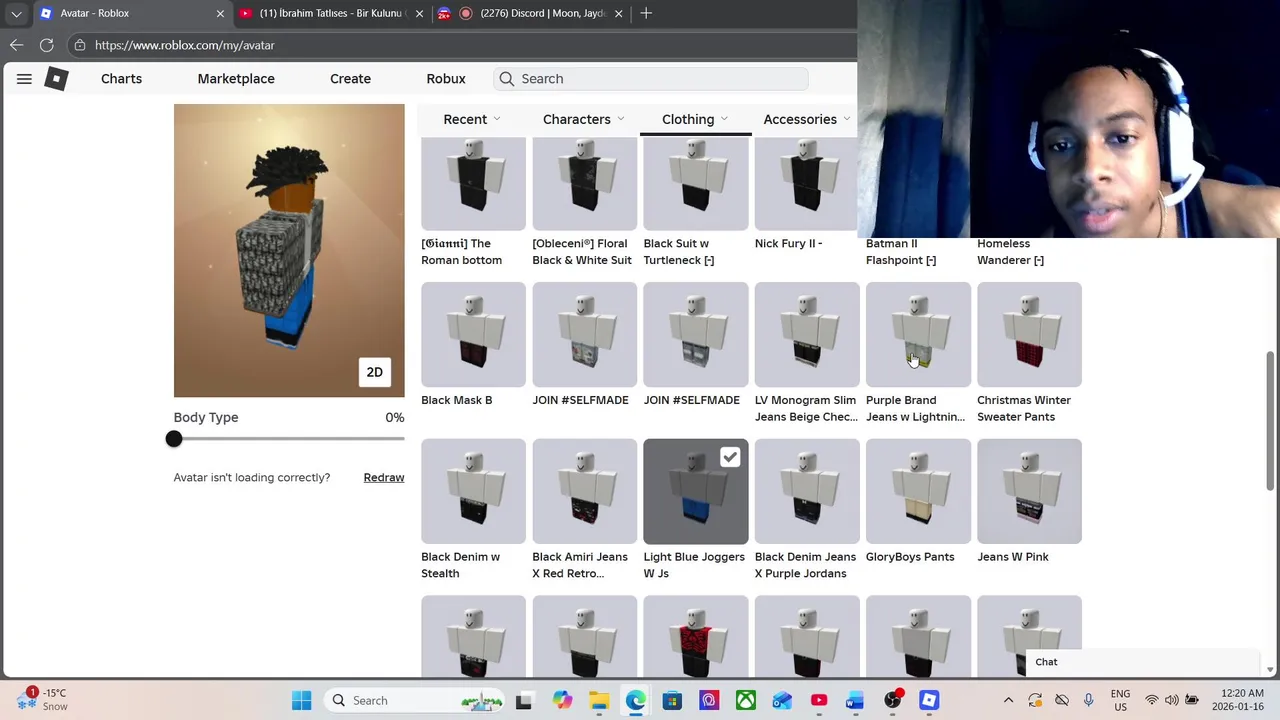This screenshot has height=720, width=1280.
Task: Open Roblox app taskbar icon
Action: [929, 701]
